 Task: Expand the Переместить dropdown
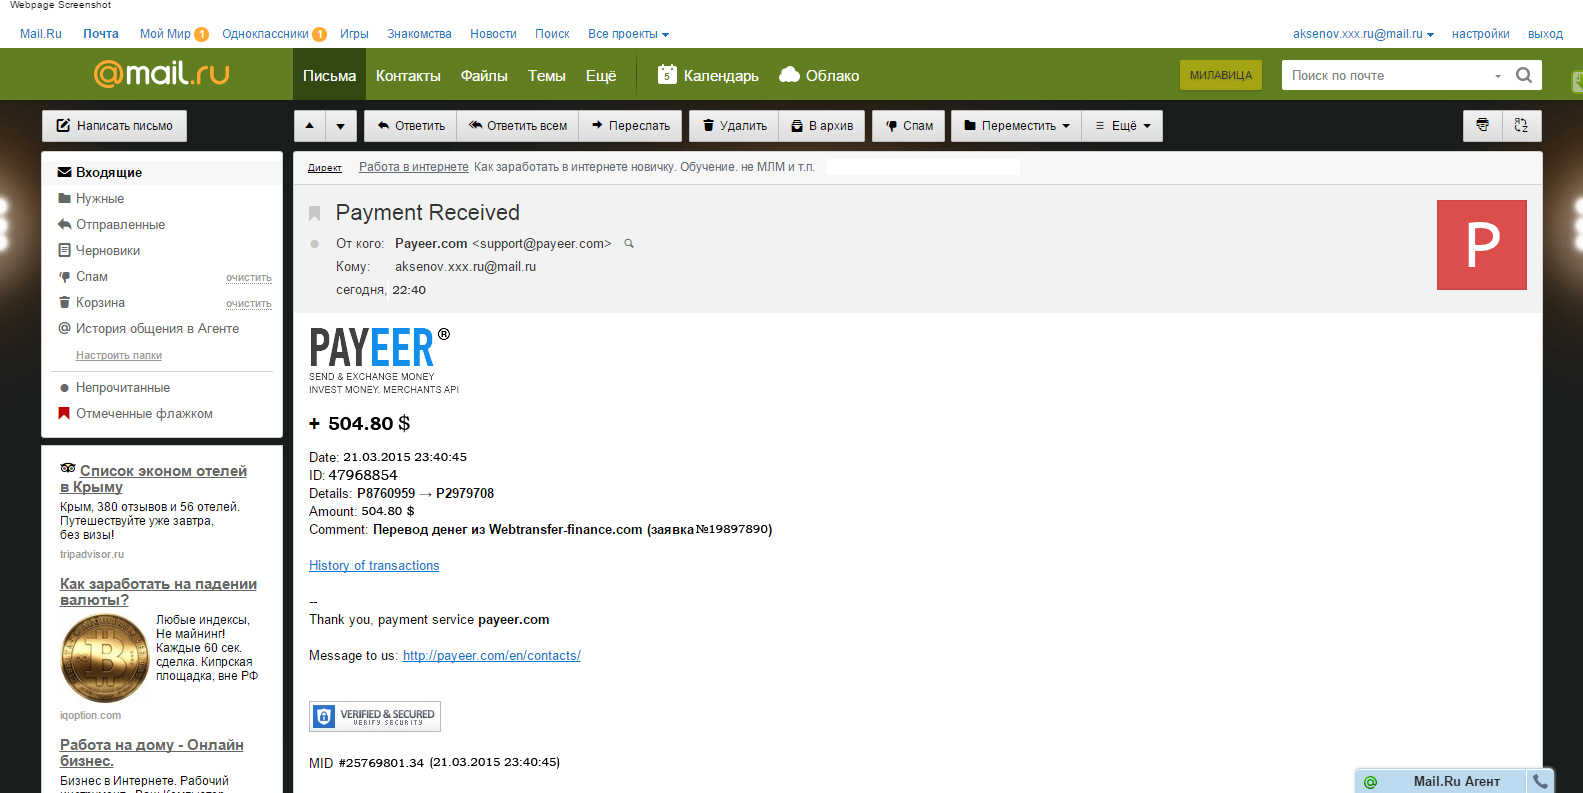[1016, 126]
